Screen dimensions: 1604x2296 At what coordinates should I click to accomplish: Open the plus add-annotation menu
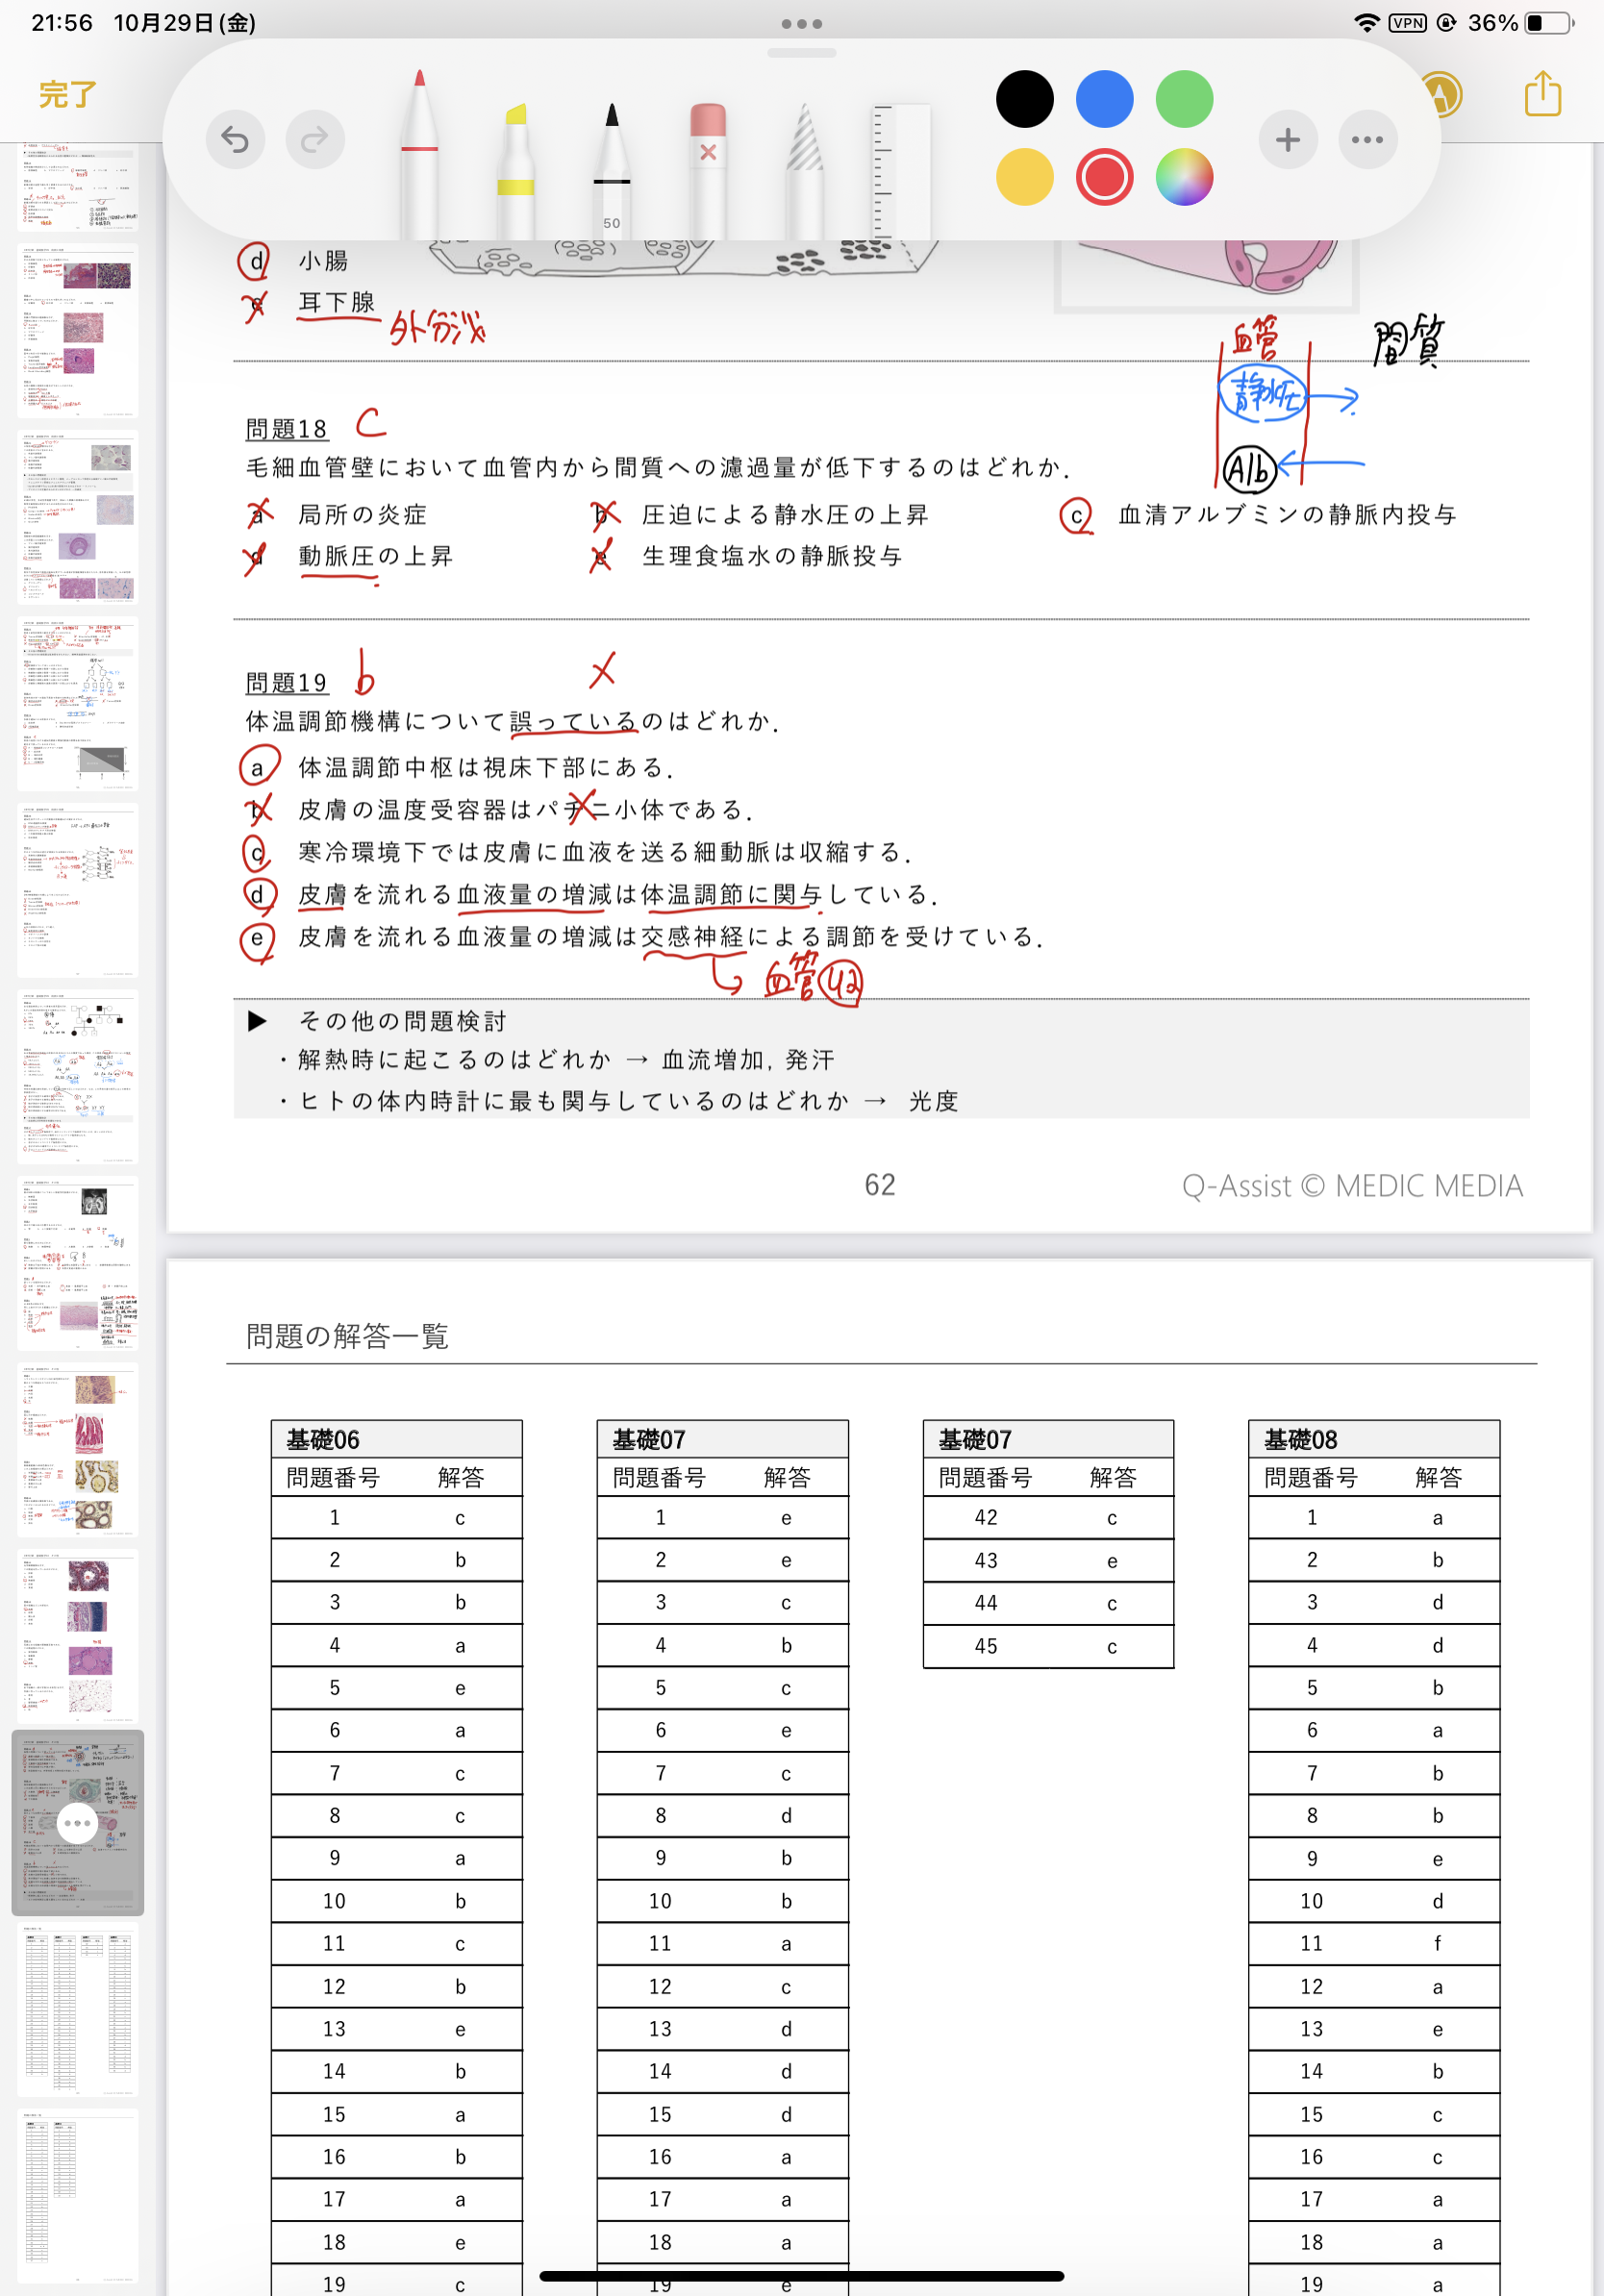(x=1288, y=140)
